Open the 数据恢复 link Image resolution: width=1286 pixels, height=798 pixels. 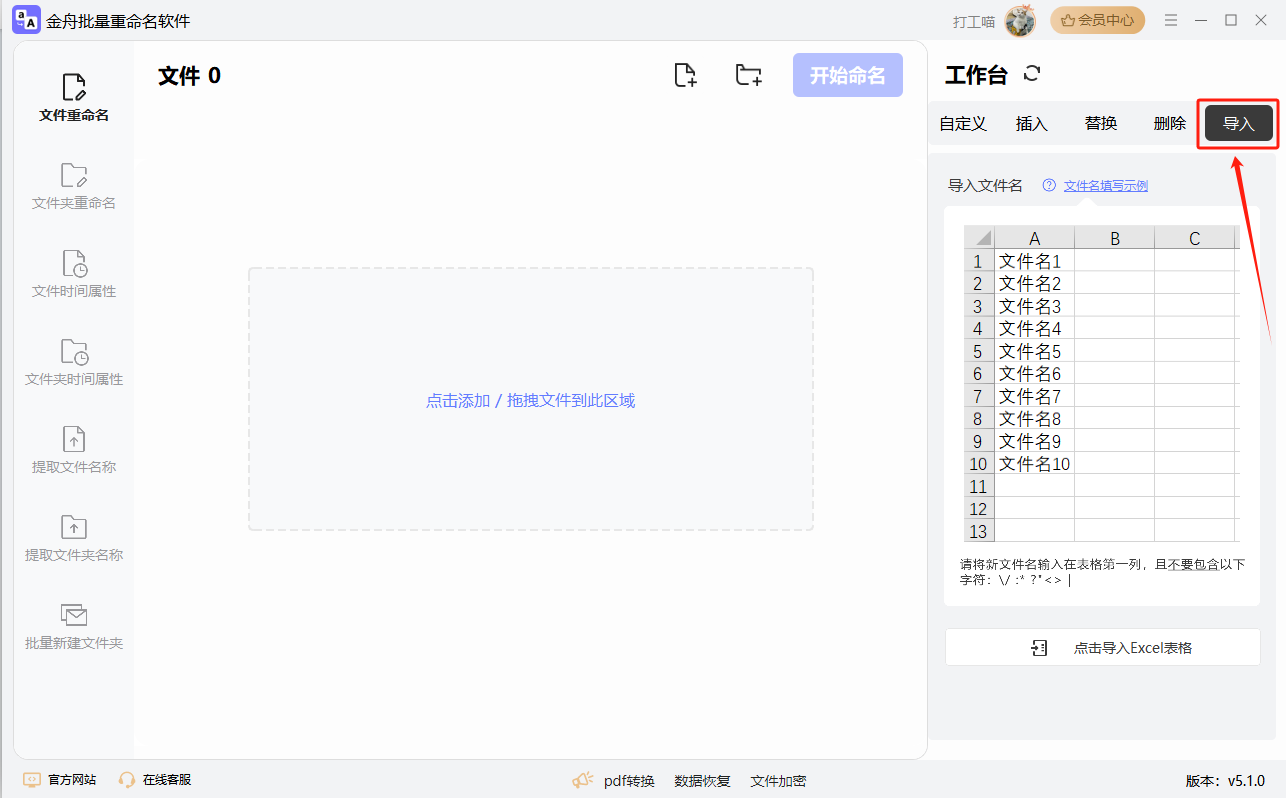tap(702, 781)
